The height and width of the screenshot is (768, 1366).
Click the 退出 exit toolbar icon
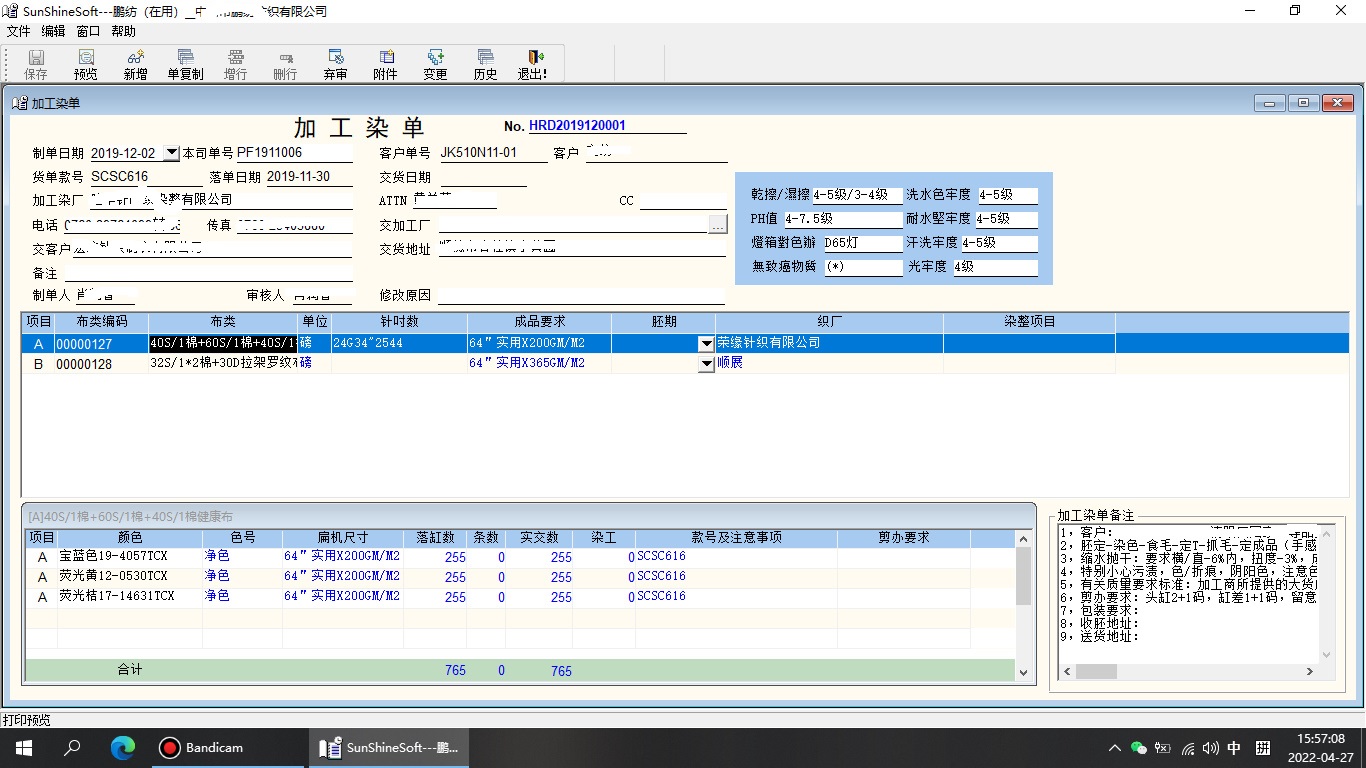coord(532,65)
